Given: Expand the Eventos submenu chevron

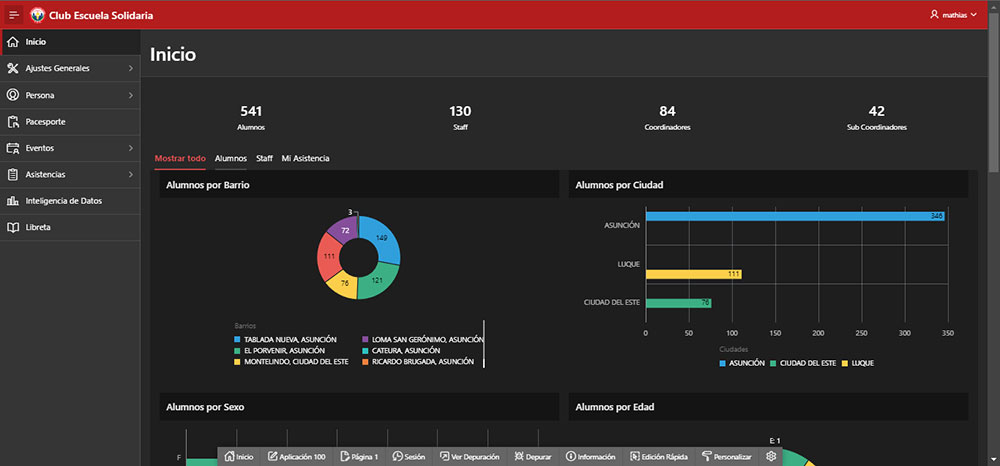Looking at the screenshot, I should (x=130, y=148).
